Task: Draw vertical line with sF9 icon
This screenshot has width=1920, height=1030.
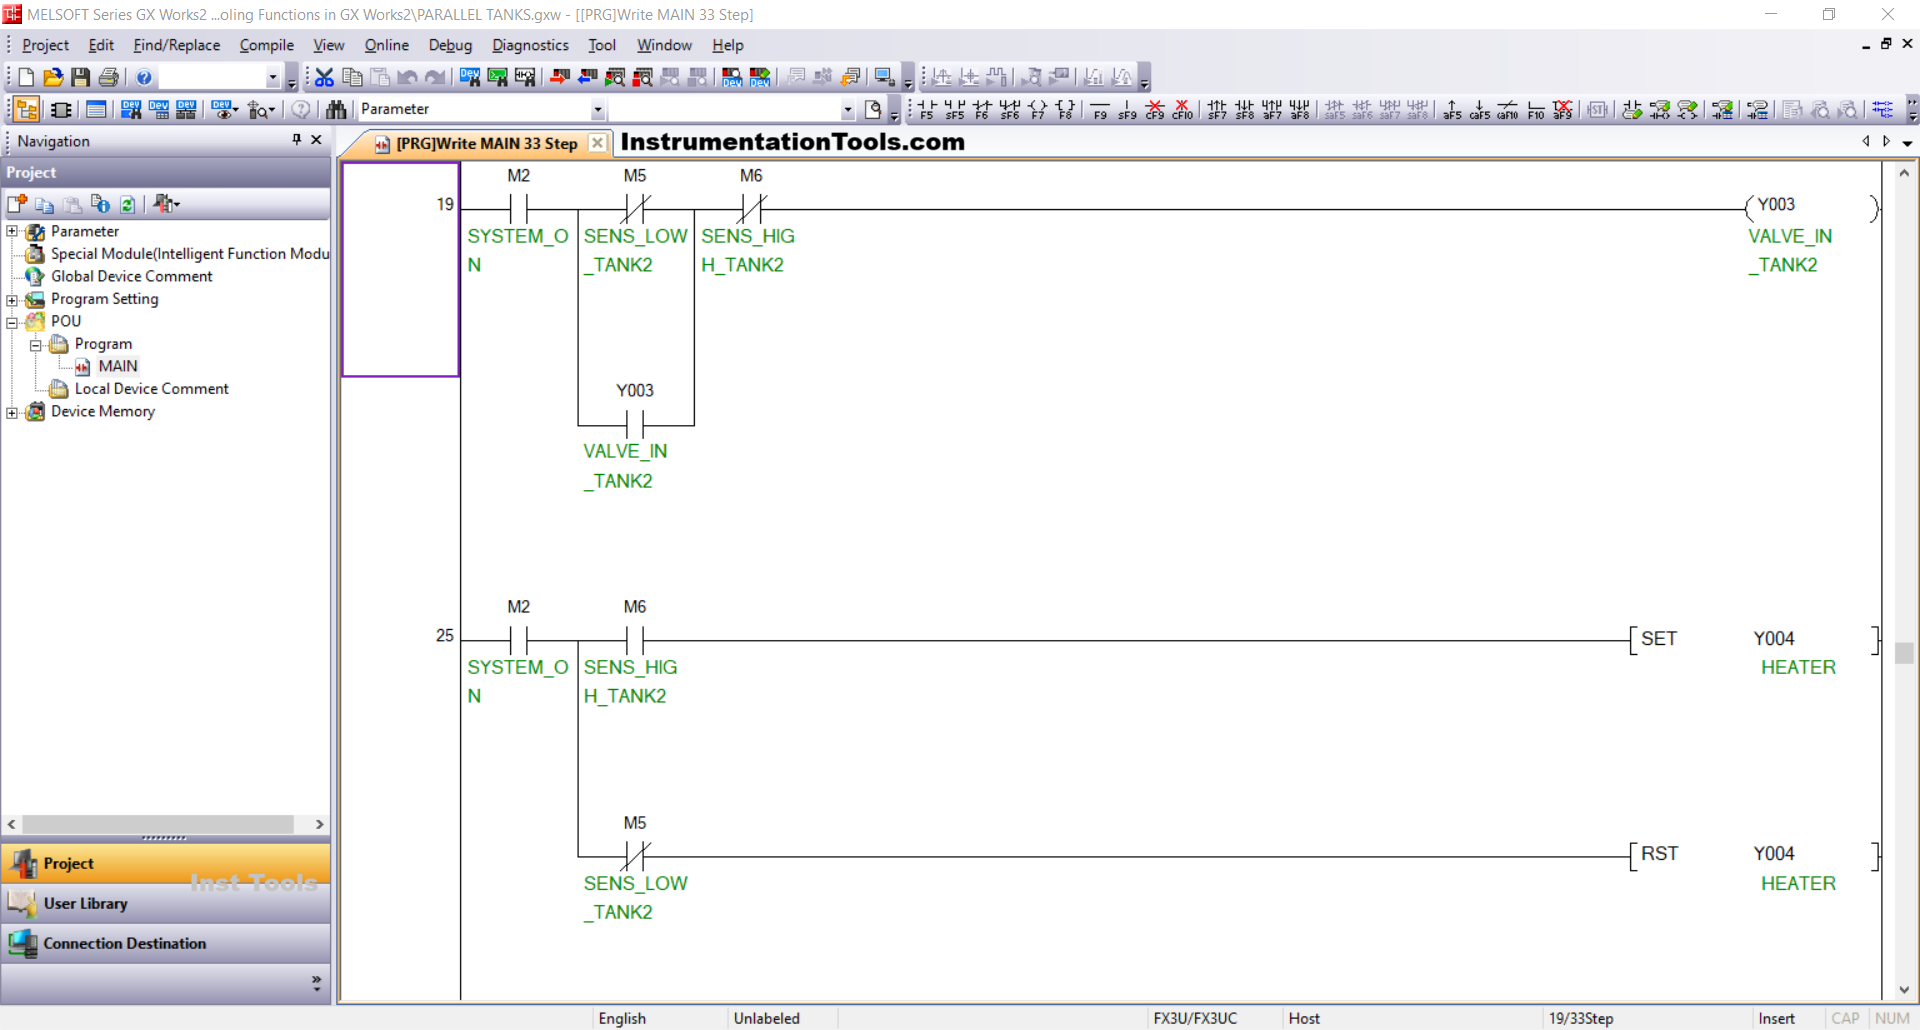Action: pos(1127,109)
